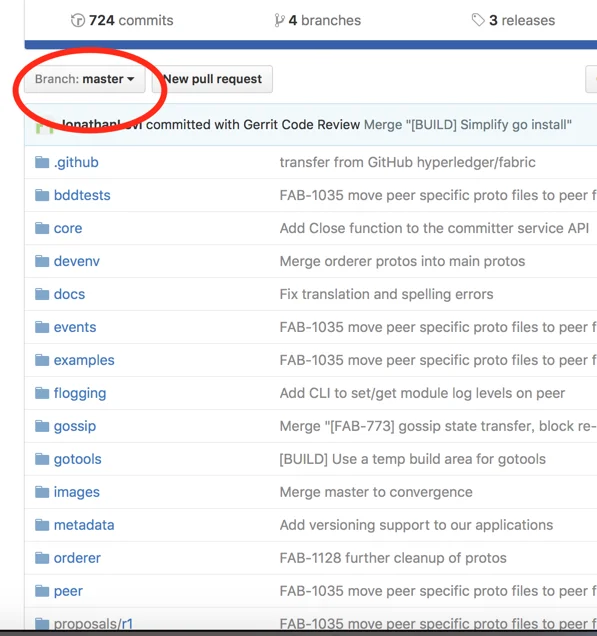The width and height of the screenshot is (597, 636).
Task: Click the gossip folder icon
Action: [x=42, y=426]
